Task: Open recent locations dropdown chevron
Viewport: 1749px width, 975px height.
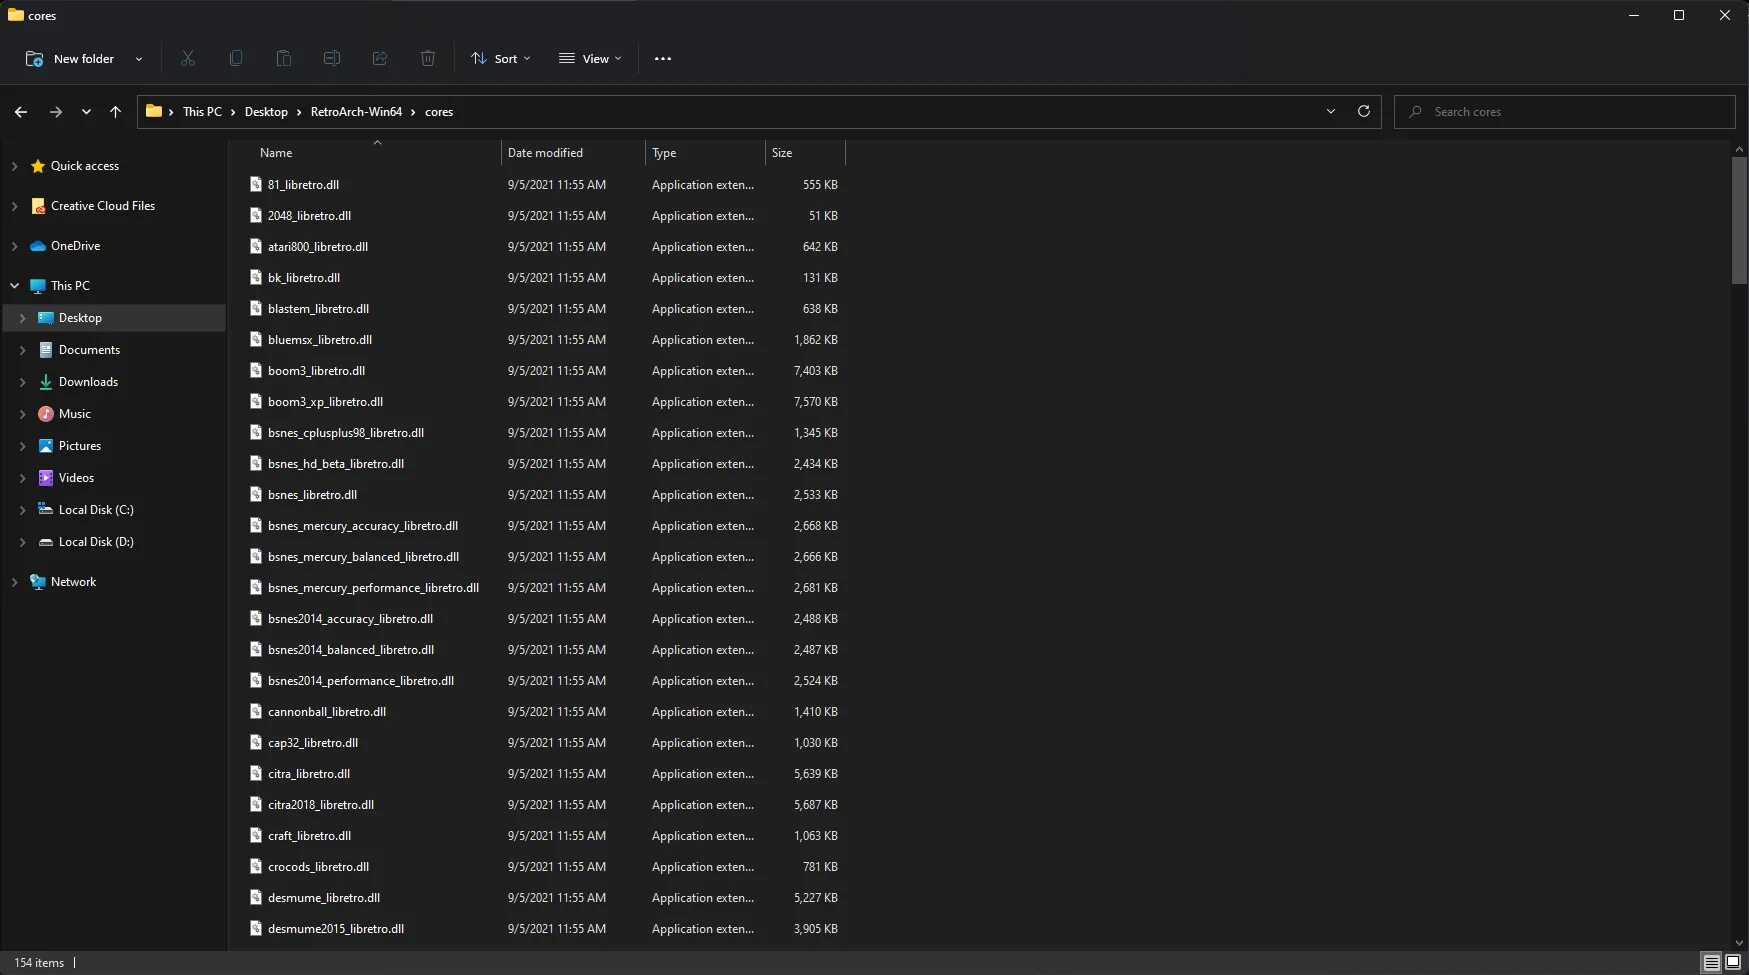Action: pos(86,112)
